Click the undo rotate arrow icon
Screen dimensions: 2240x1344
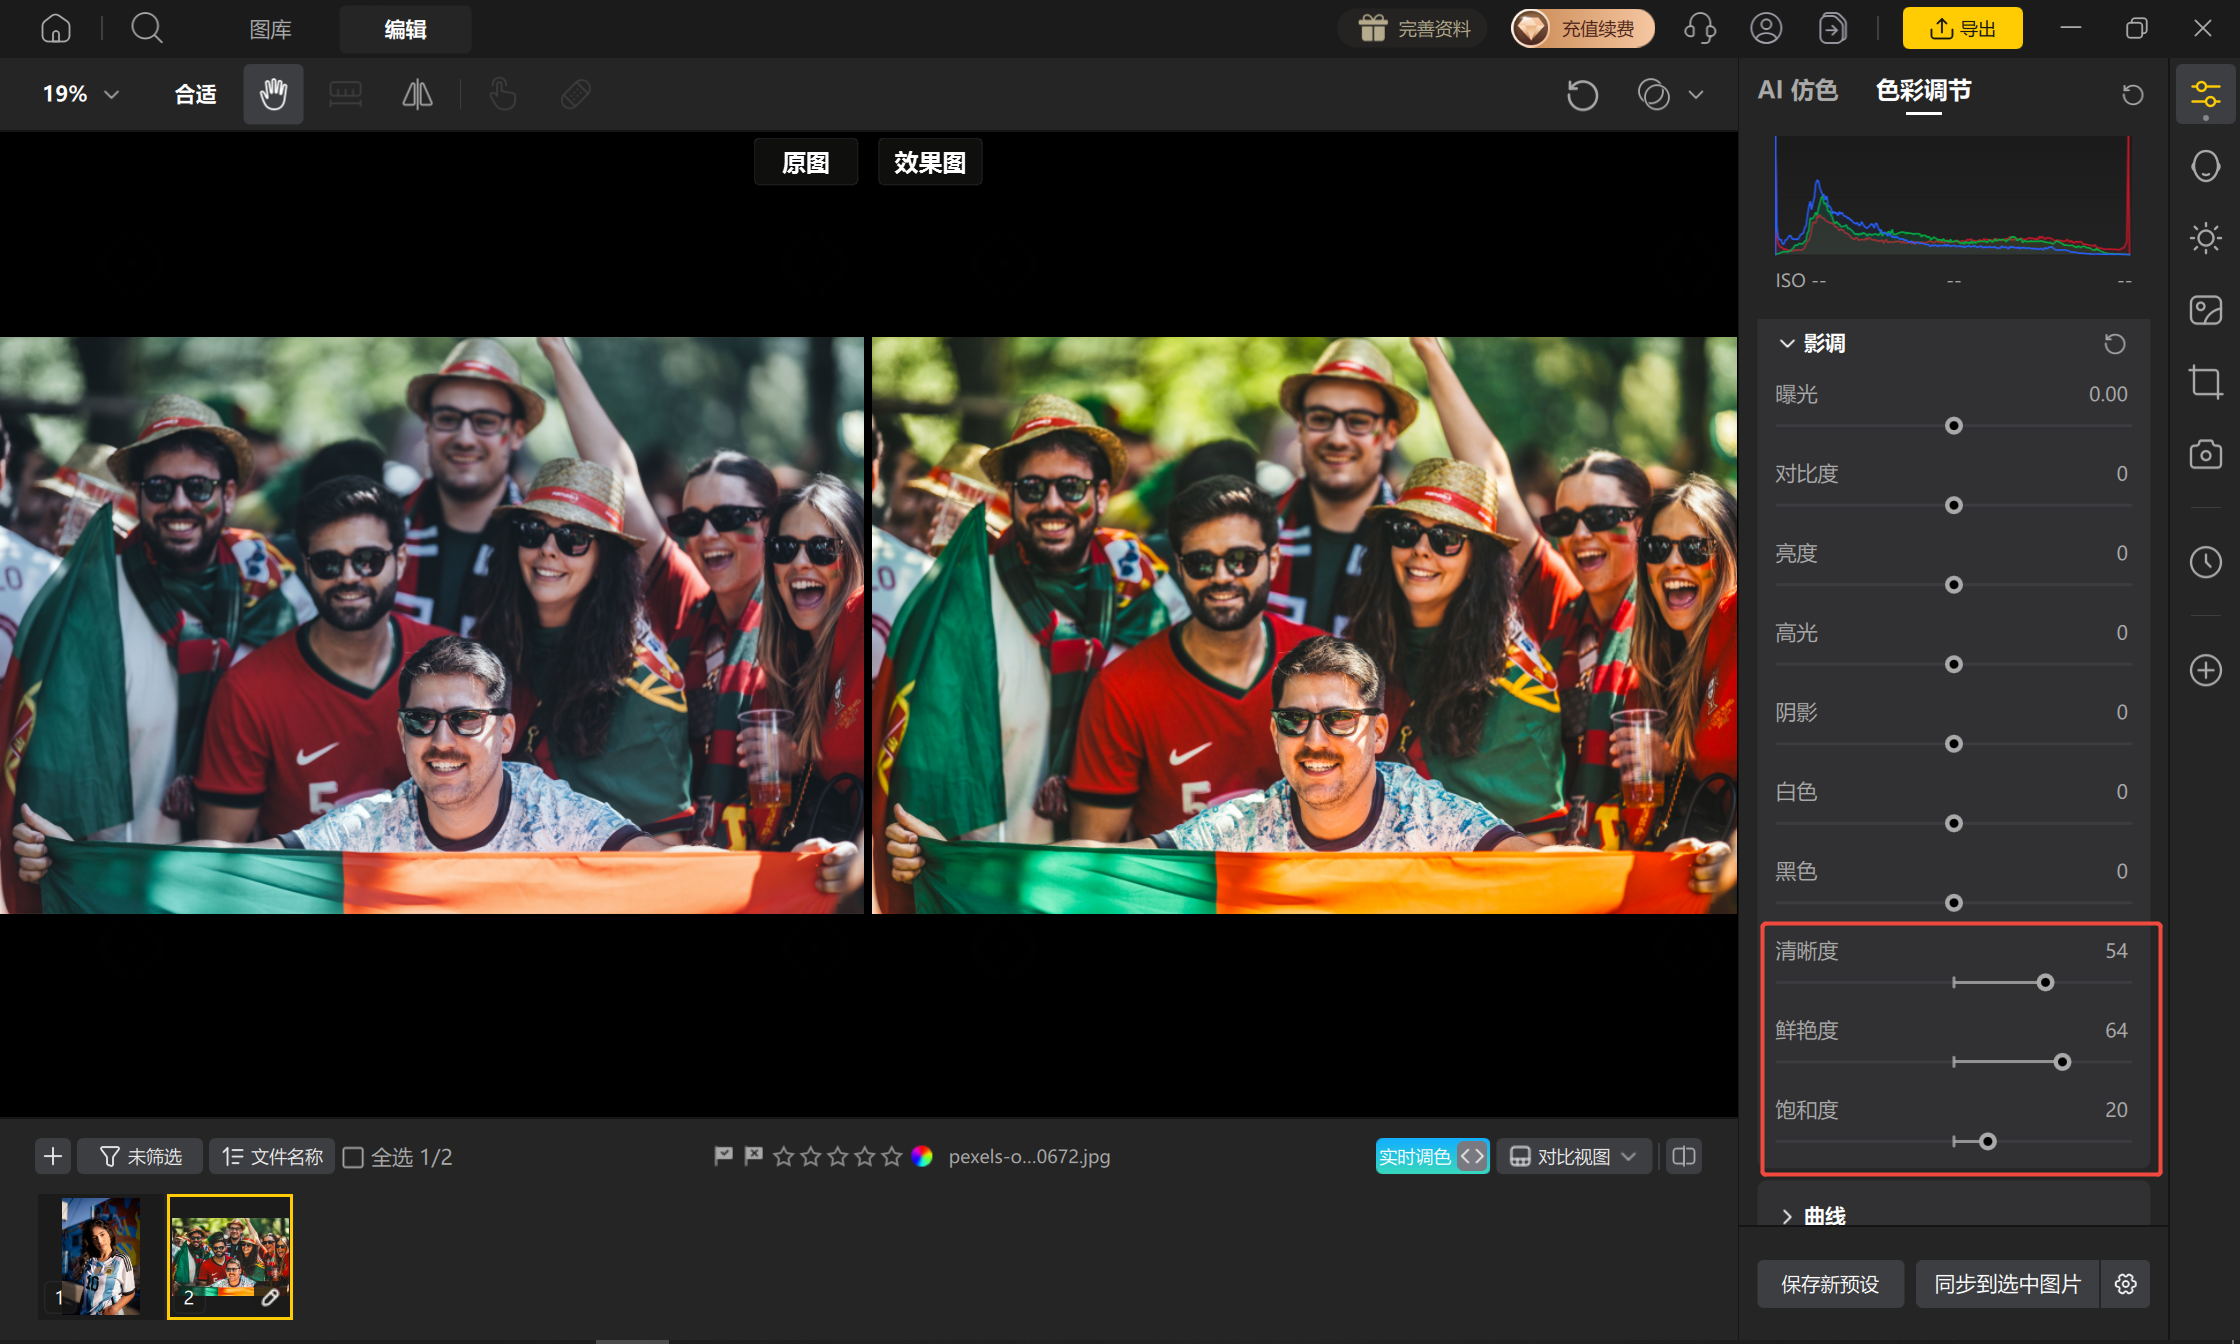coord(1582,95)
